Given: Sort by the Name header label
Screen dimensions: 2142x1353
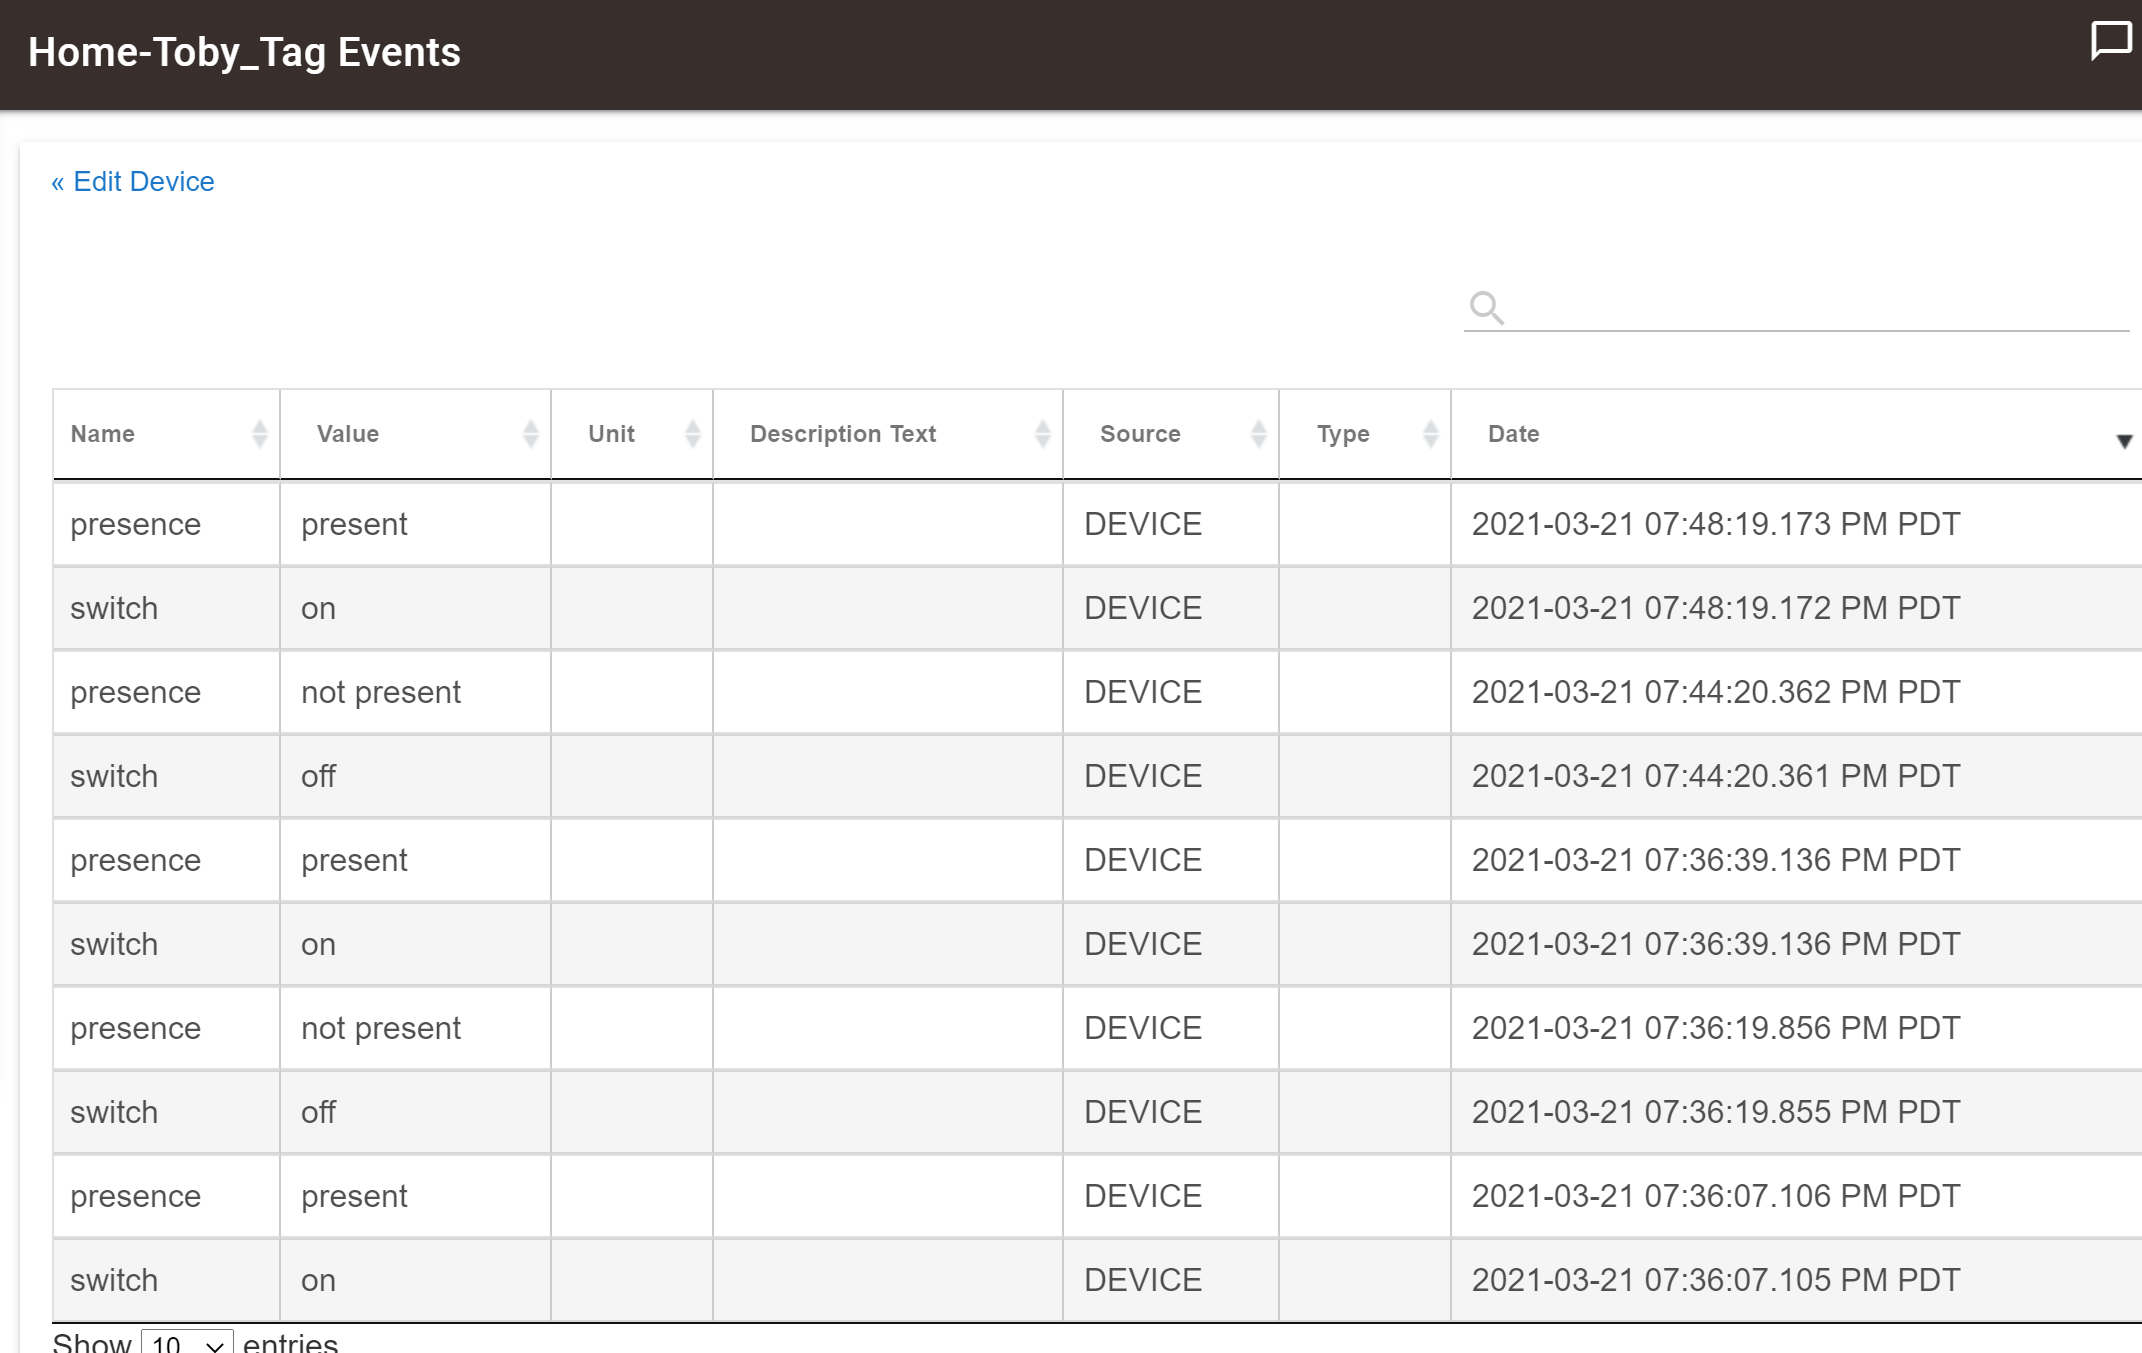Looking at the screenshot, I should tap(103, 434).
